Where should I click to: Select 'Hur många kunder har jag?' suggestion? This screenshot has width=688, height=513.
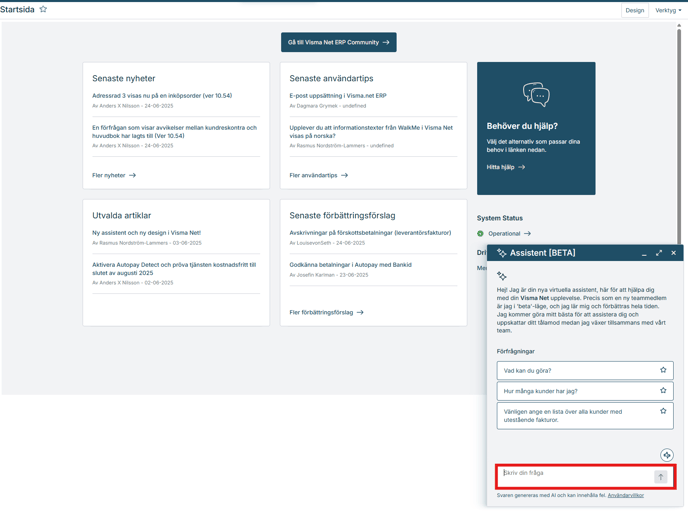[x=585, y=391]
